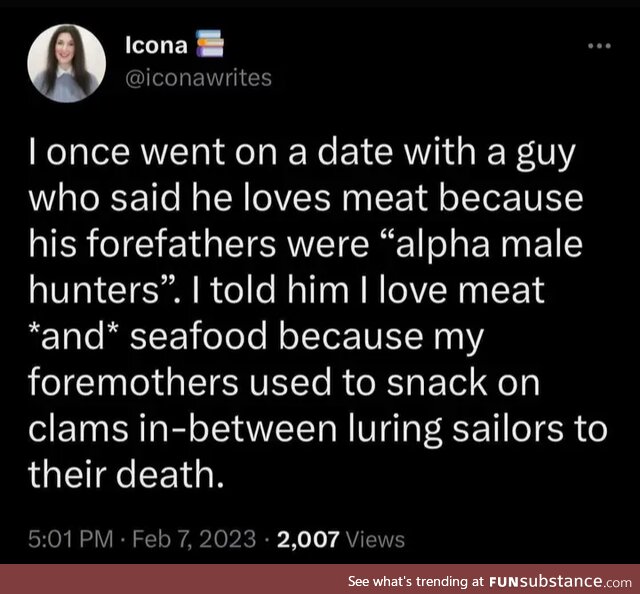Click the word "clams" in the tweet

click(x=78, y=429)
